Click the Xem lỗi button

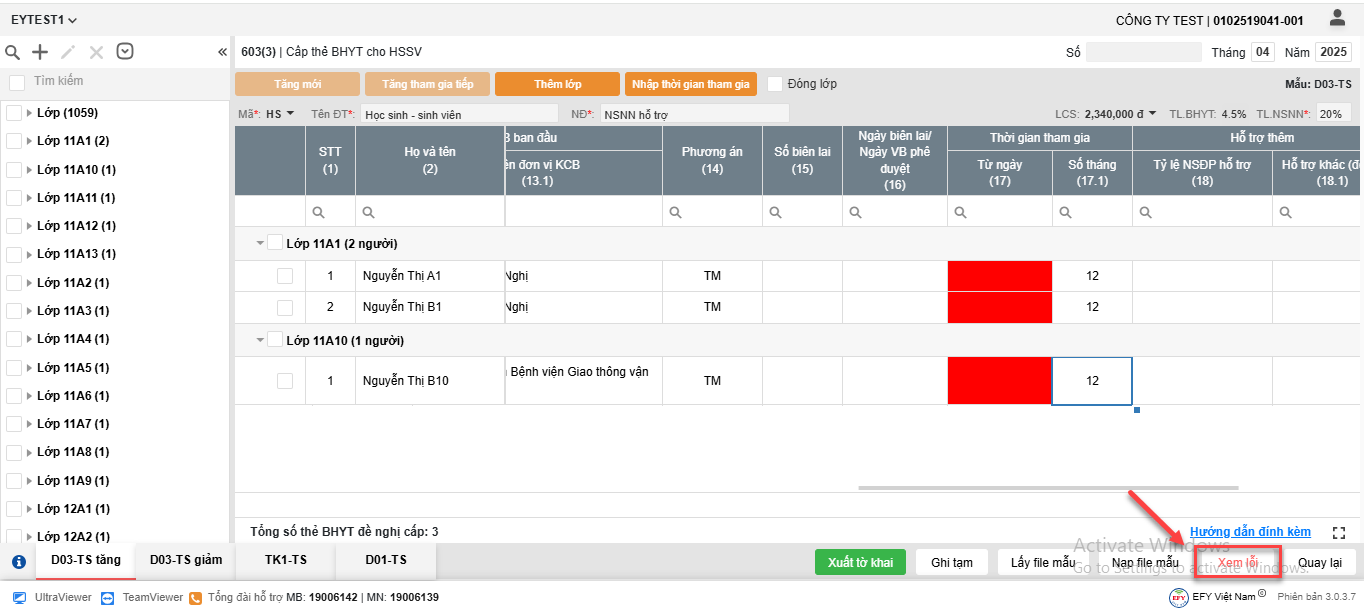(1237, 563)
